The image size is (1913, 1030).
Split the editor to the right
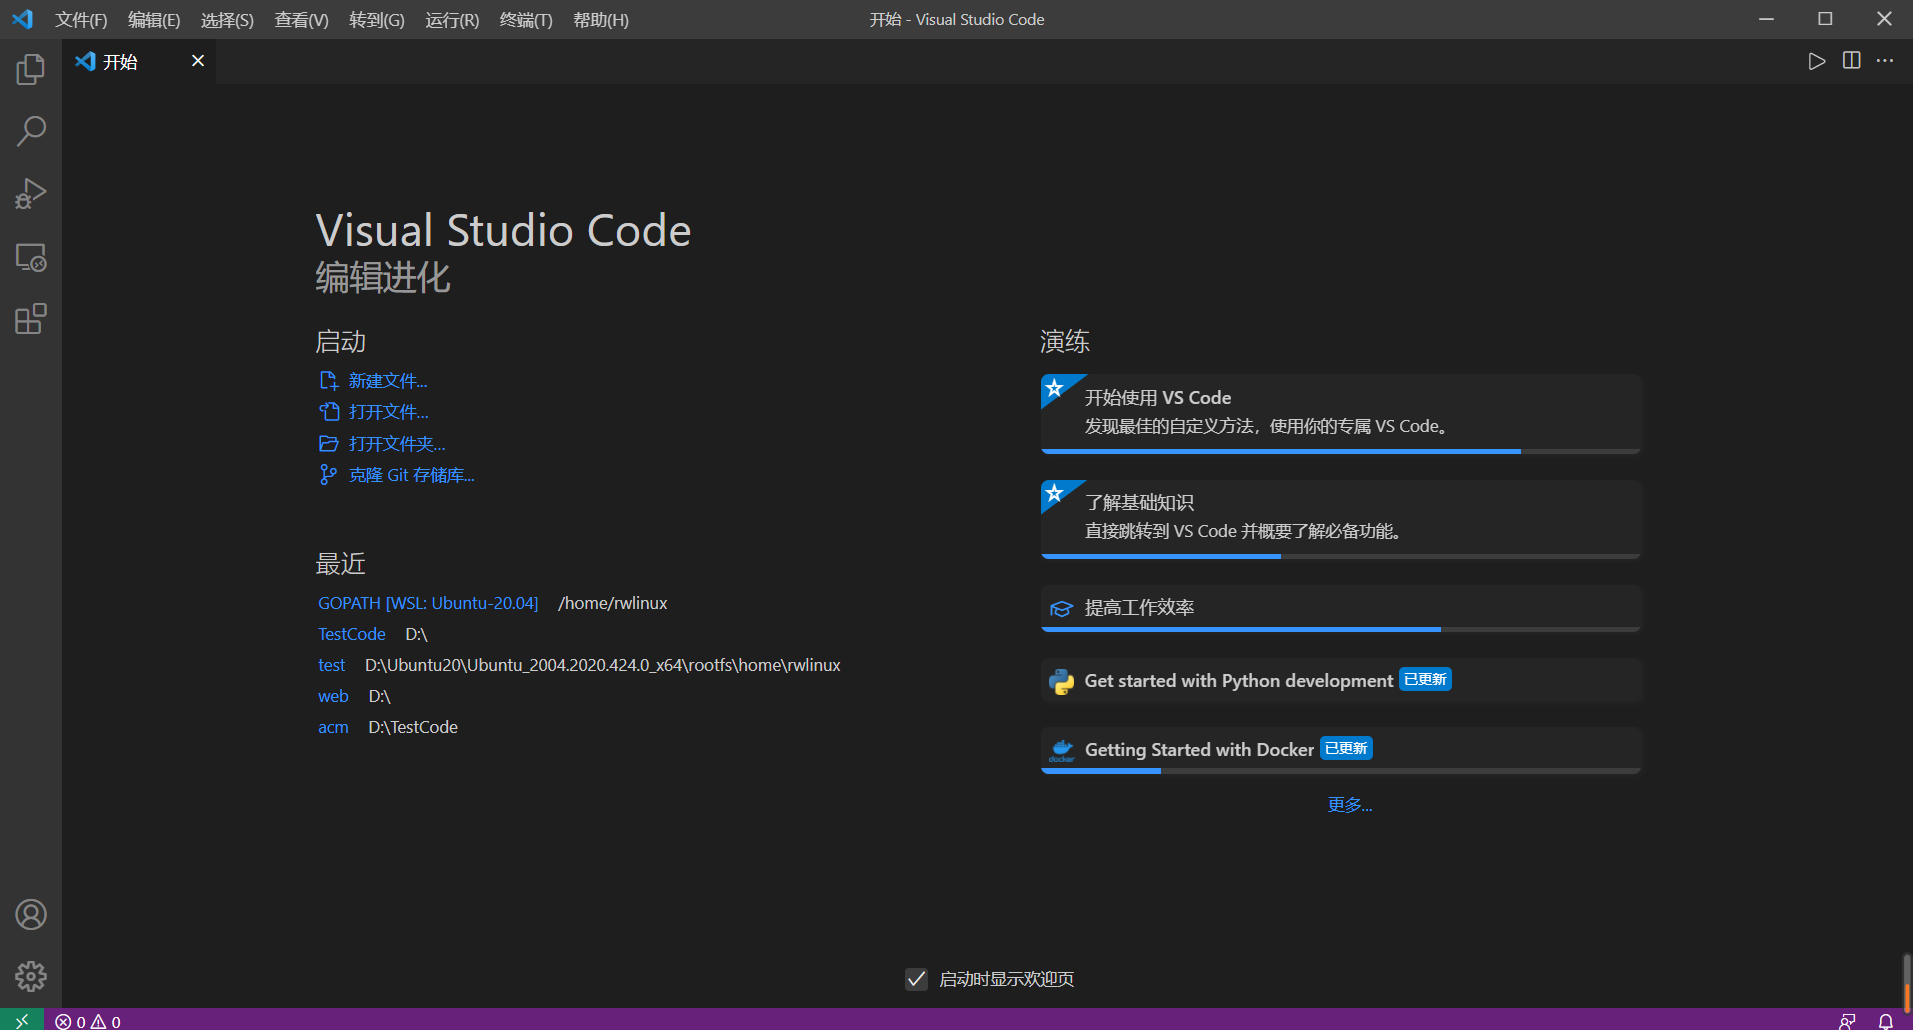click(1852, 61)
